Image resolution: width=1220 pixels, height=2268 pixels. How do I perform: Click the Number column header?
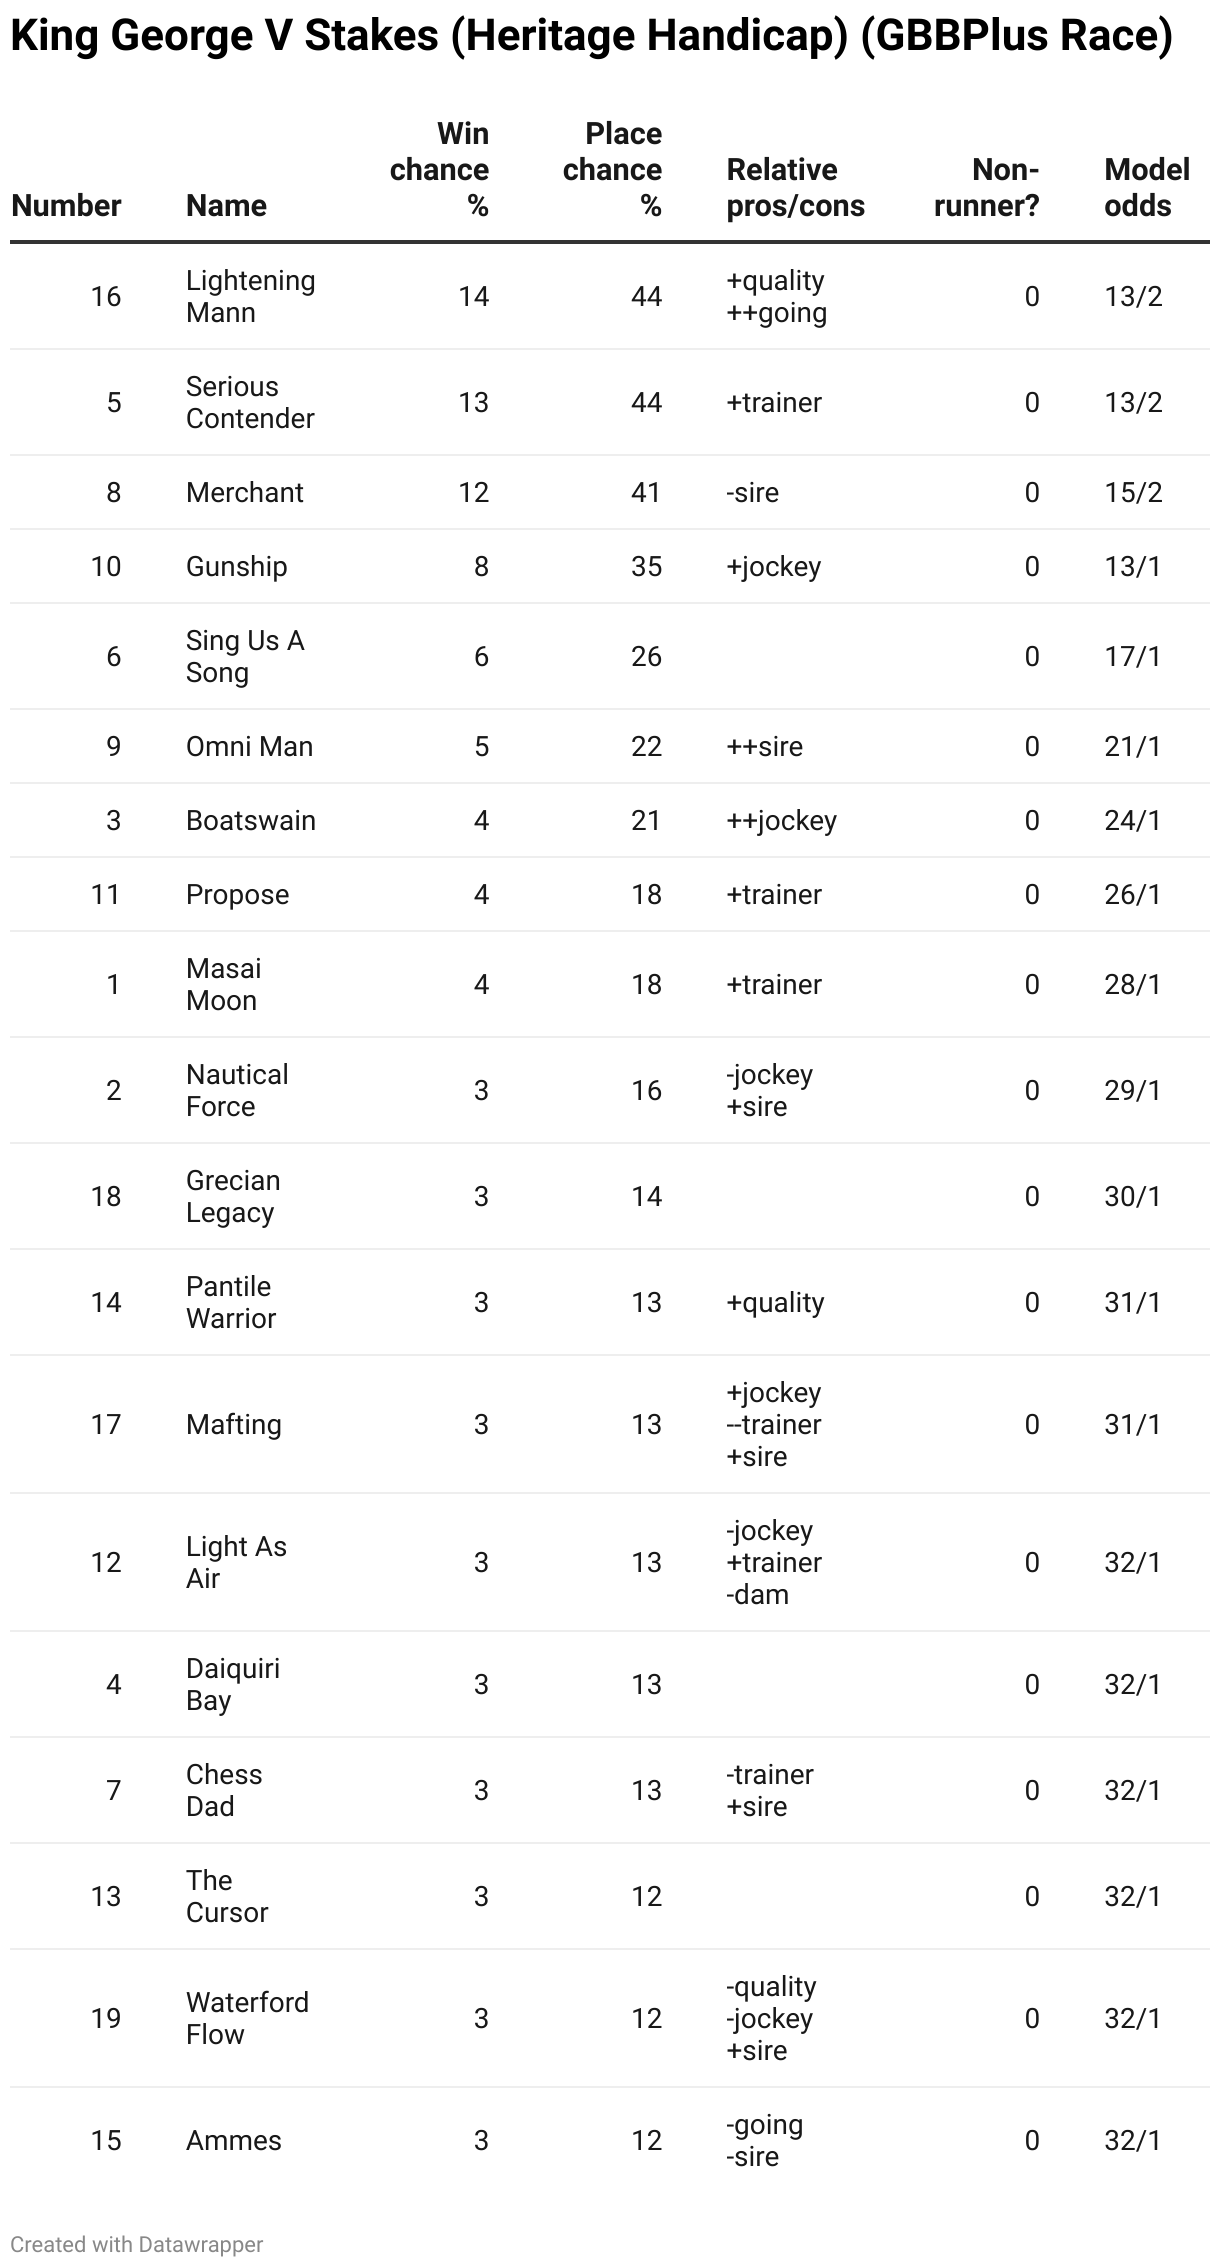click(x=66, y=205)
